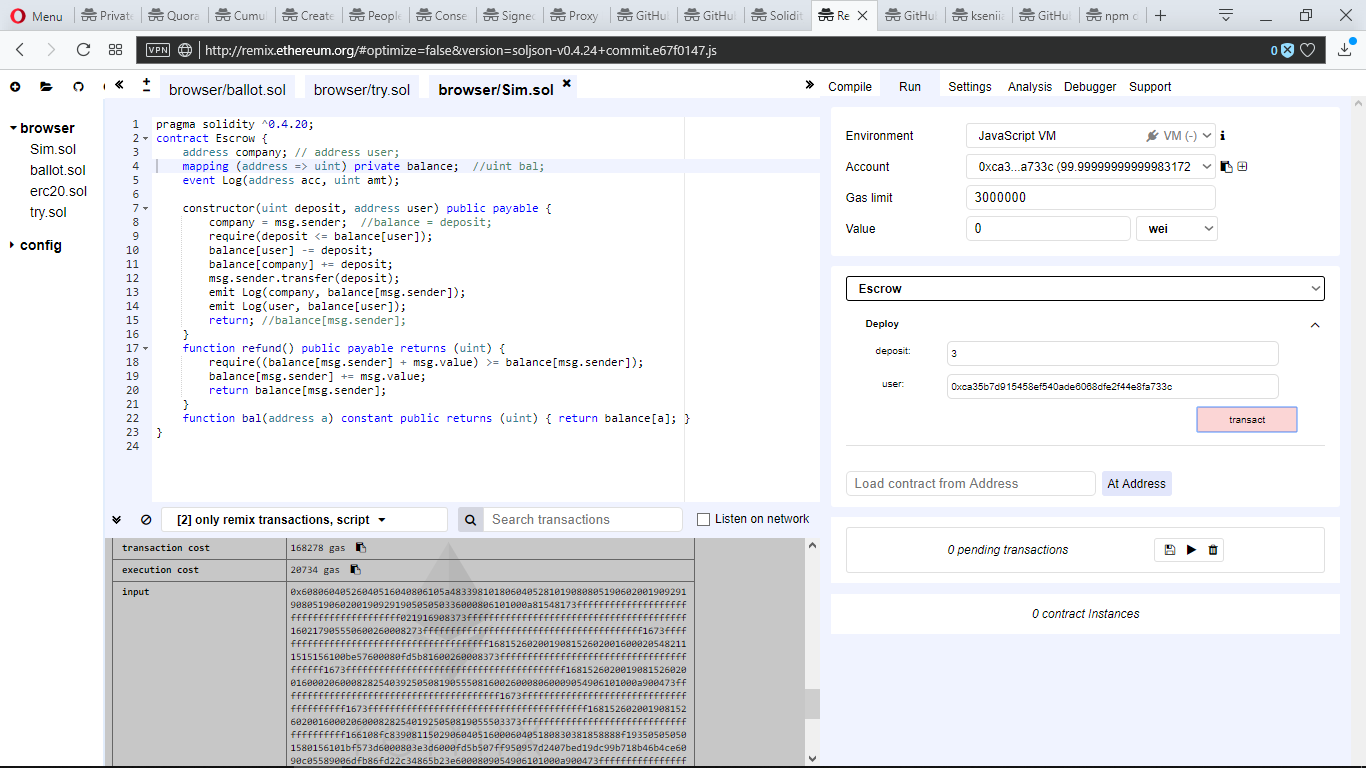Switch to the browser/ballot.sol editor tab
Screen dimensions: 1366x768
coord(227,90)
